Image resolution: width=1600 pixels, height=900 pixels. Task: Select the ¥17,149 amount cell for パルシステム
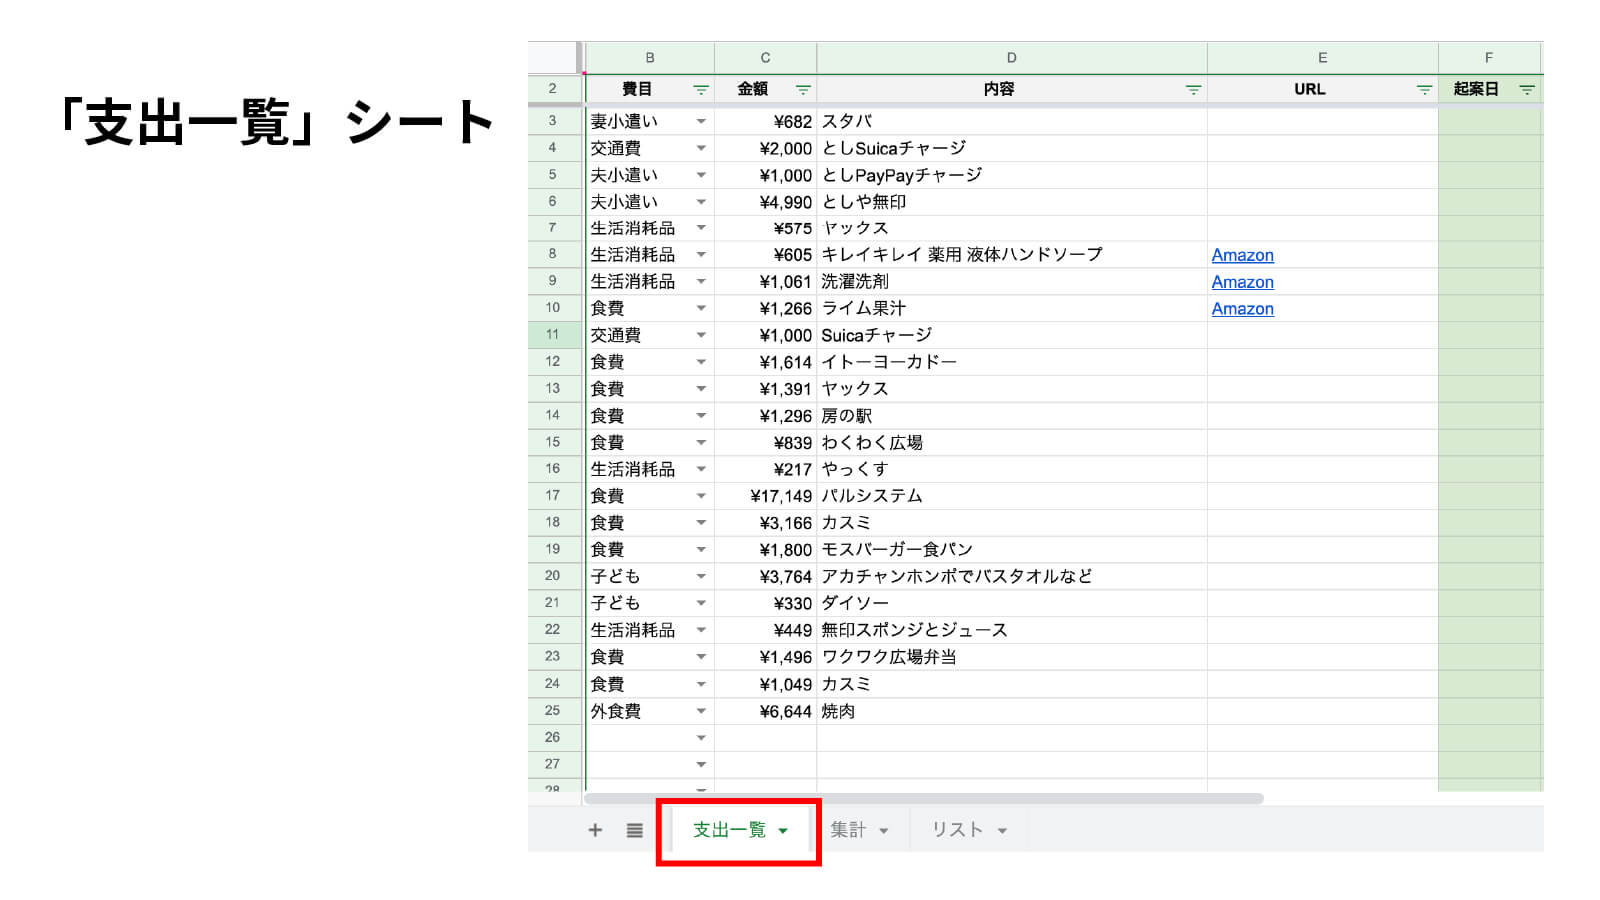(x=766, y=496)
